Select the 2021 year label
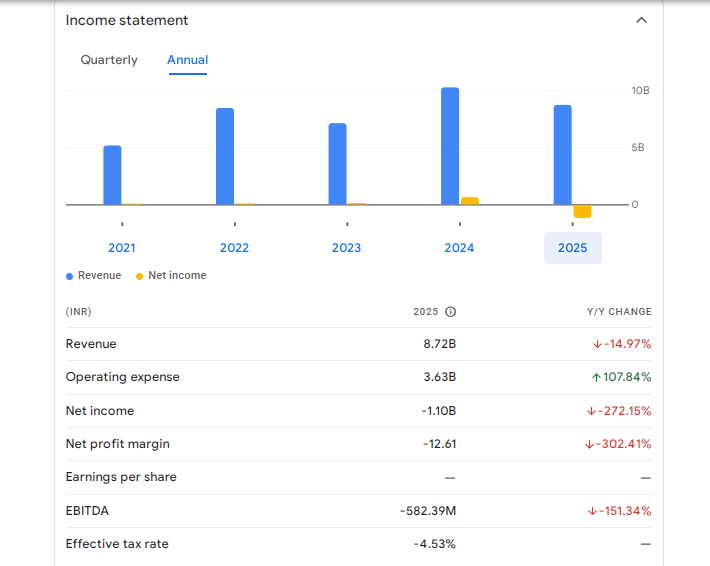The height and width of the screenshot is (566, 710). pos(122,248)
